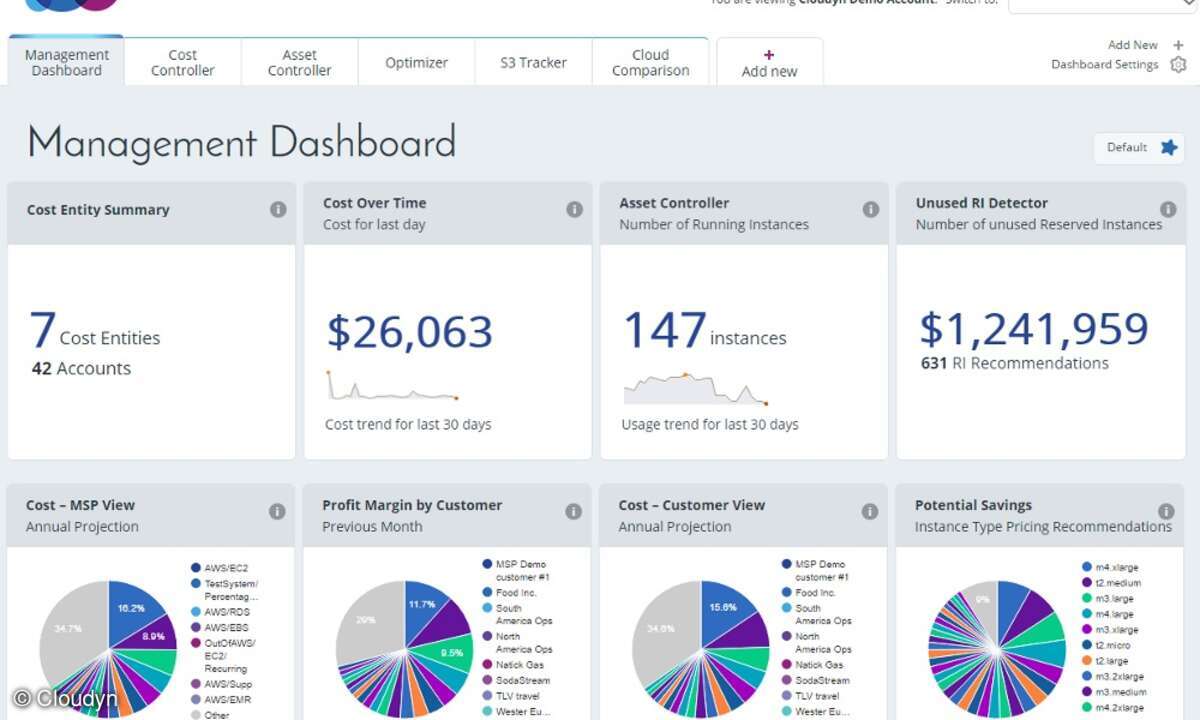Toggle the AWS/EBS legend entry

219,628
